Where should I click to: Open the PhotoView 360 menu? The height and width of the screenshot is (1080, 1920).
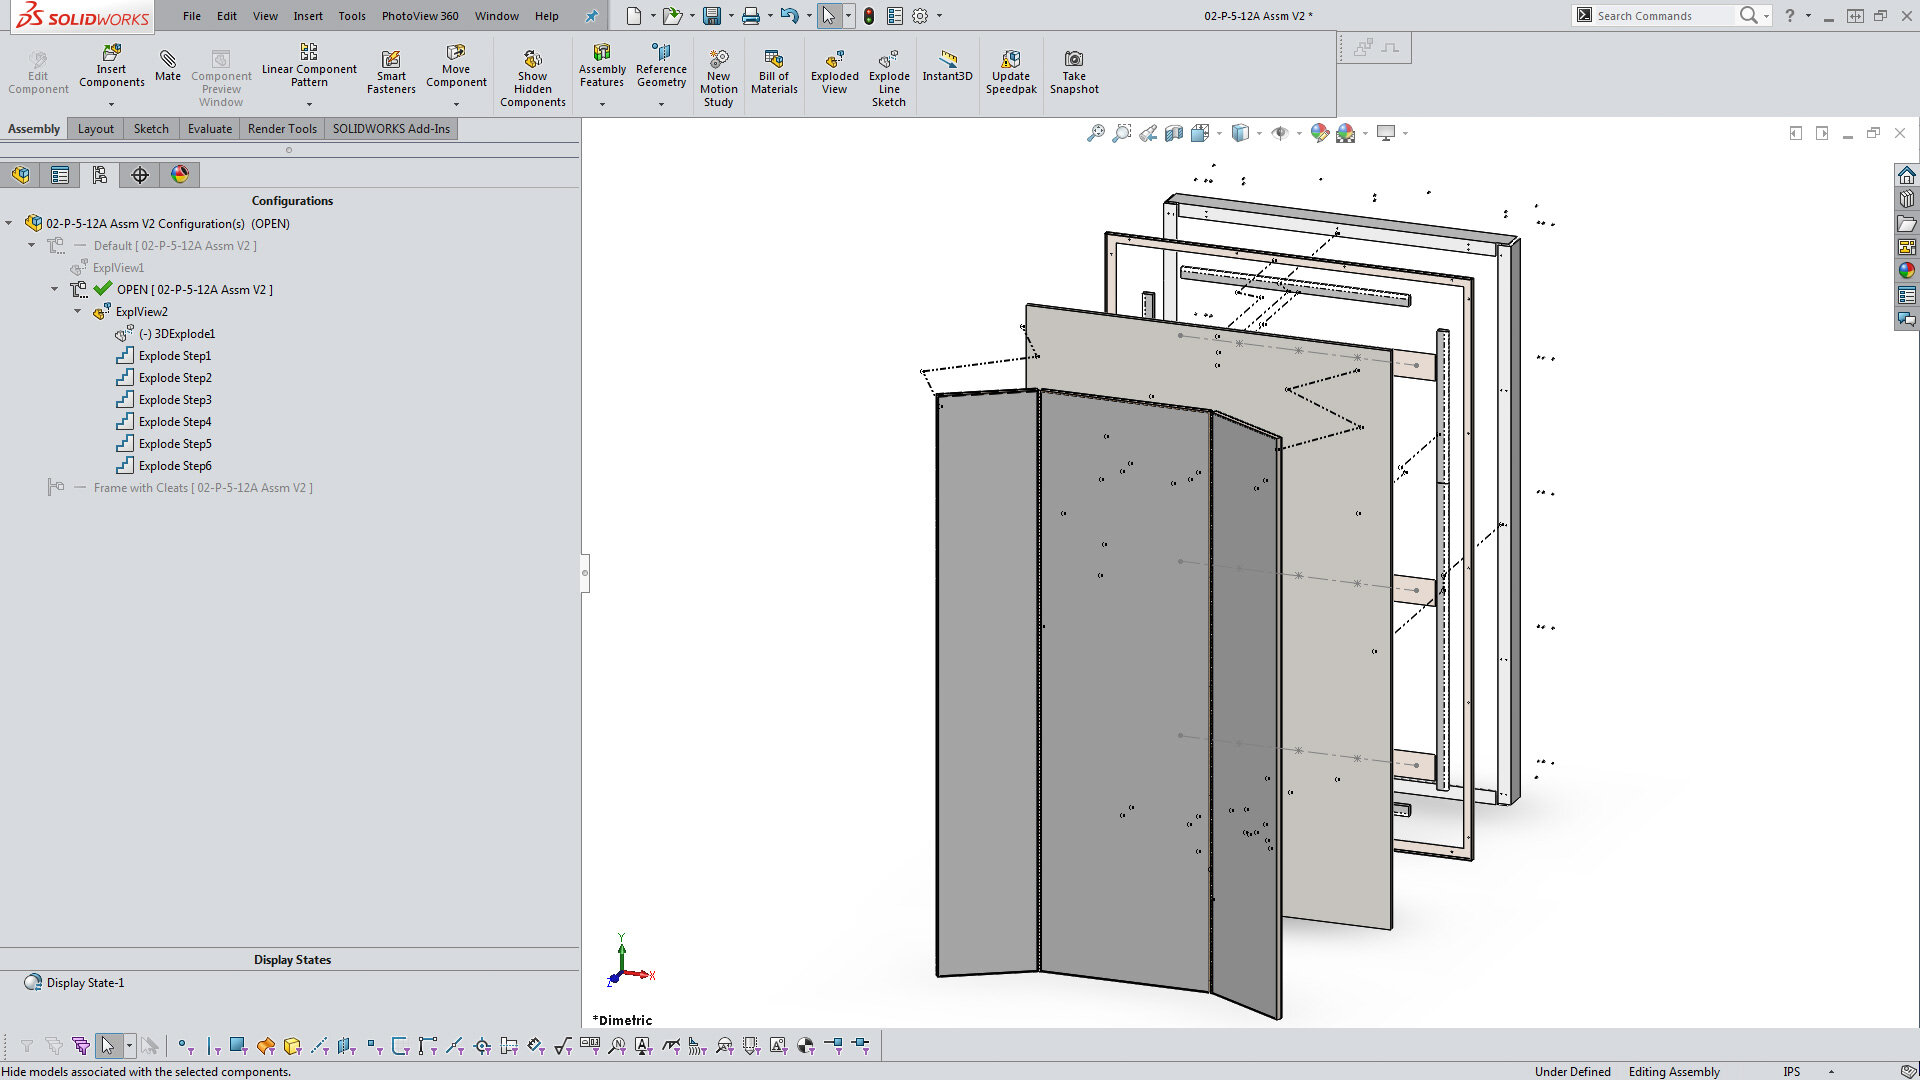[420, 16]
